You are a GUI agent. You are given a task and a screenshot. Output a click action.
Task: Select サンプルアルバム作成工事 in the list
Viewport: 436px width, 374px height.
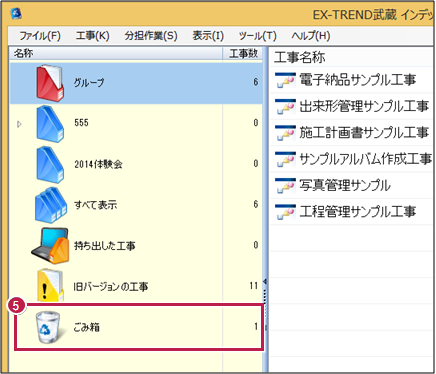tap(366, 159)
